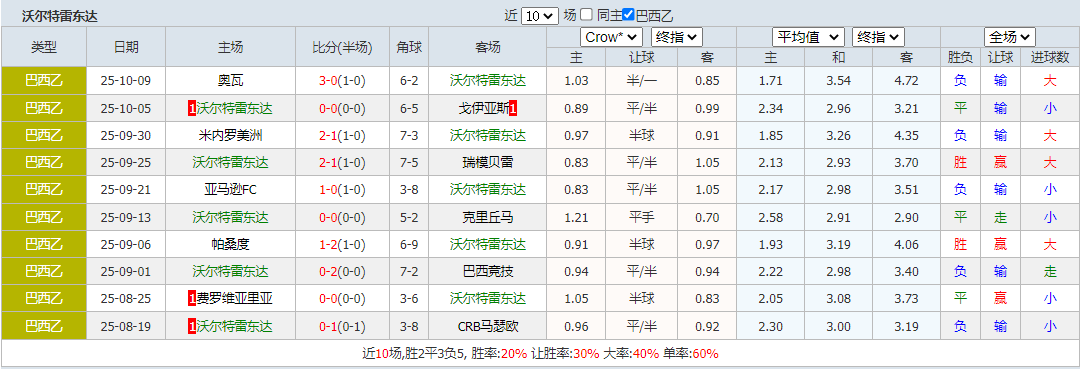Enable the 同主 checkbox
The width and height of the screenshot is (1082, 369).
pyautogui.click(x=587, y=14)
